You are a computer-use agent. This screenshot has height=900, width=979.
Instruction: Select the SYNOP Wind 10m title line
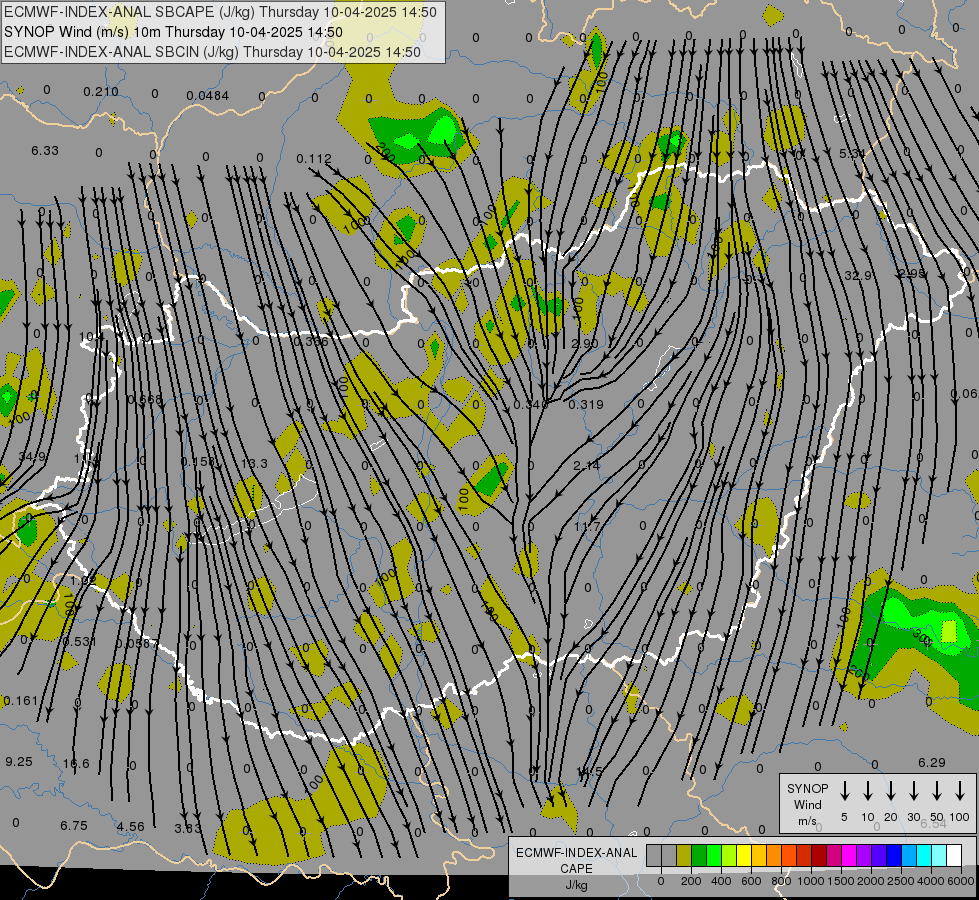tap(174, 32)
